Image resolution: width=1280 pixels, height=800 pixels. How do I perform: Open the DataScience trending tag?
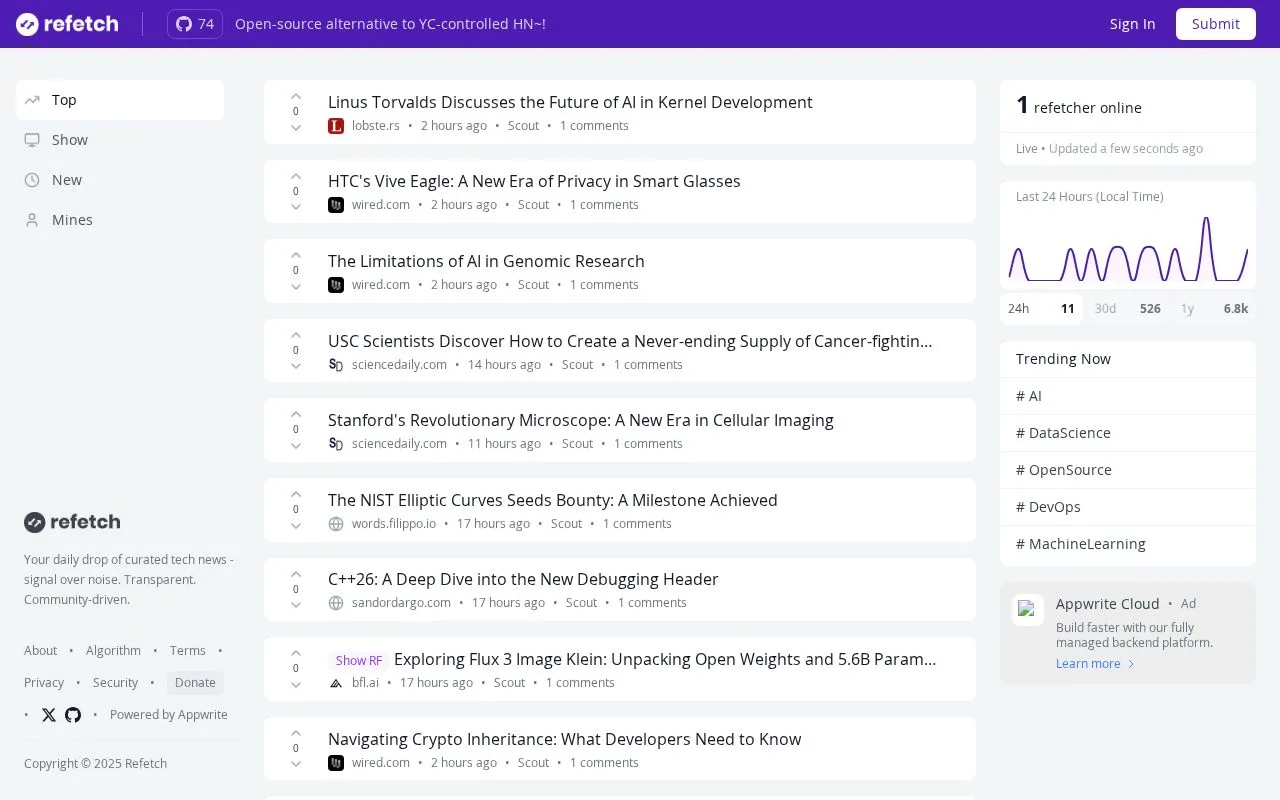point(1128,433)
